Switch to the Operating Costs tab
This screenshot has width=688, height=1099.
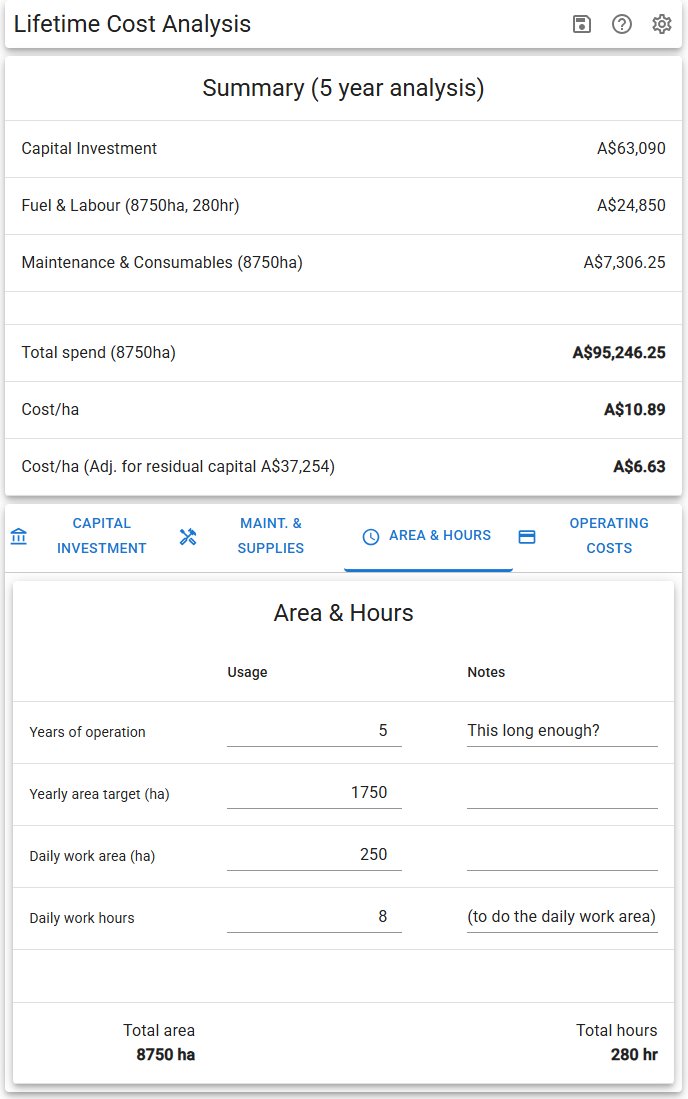(608, 536)
